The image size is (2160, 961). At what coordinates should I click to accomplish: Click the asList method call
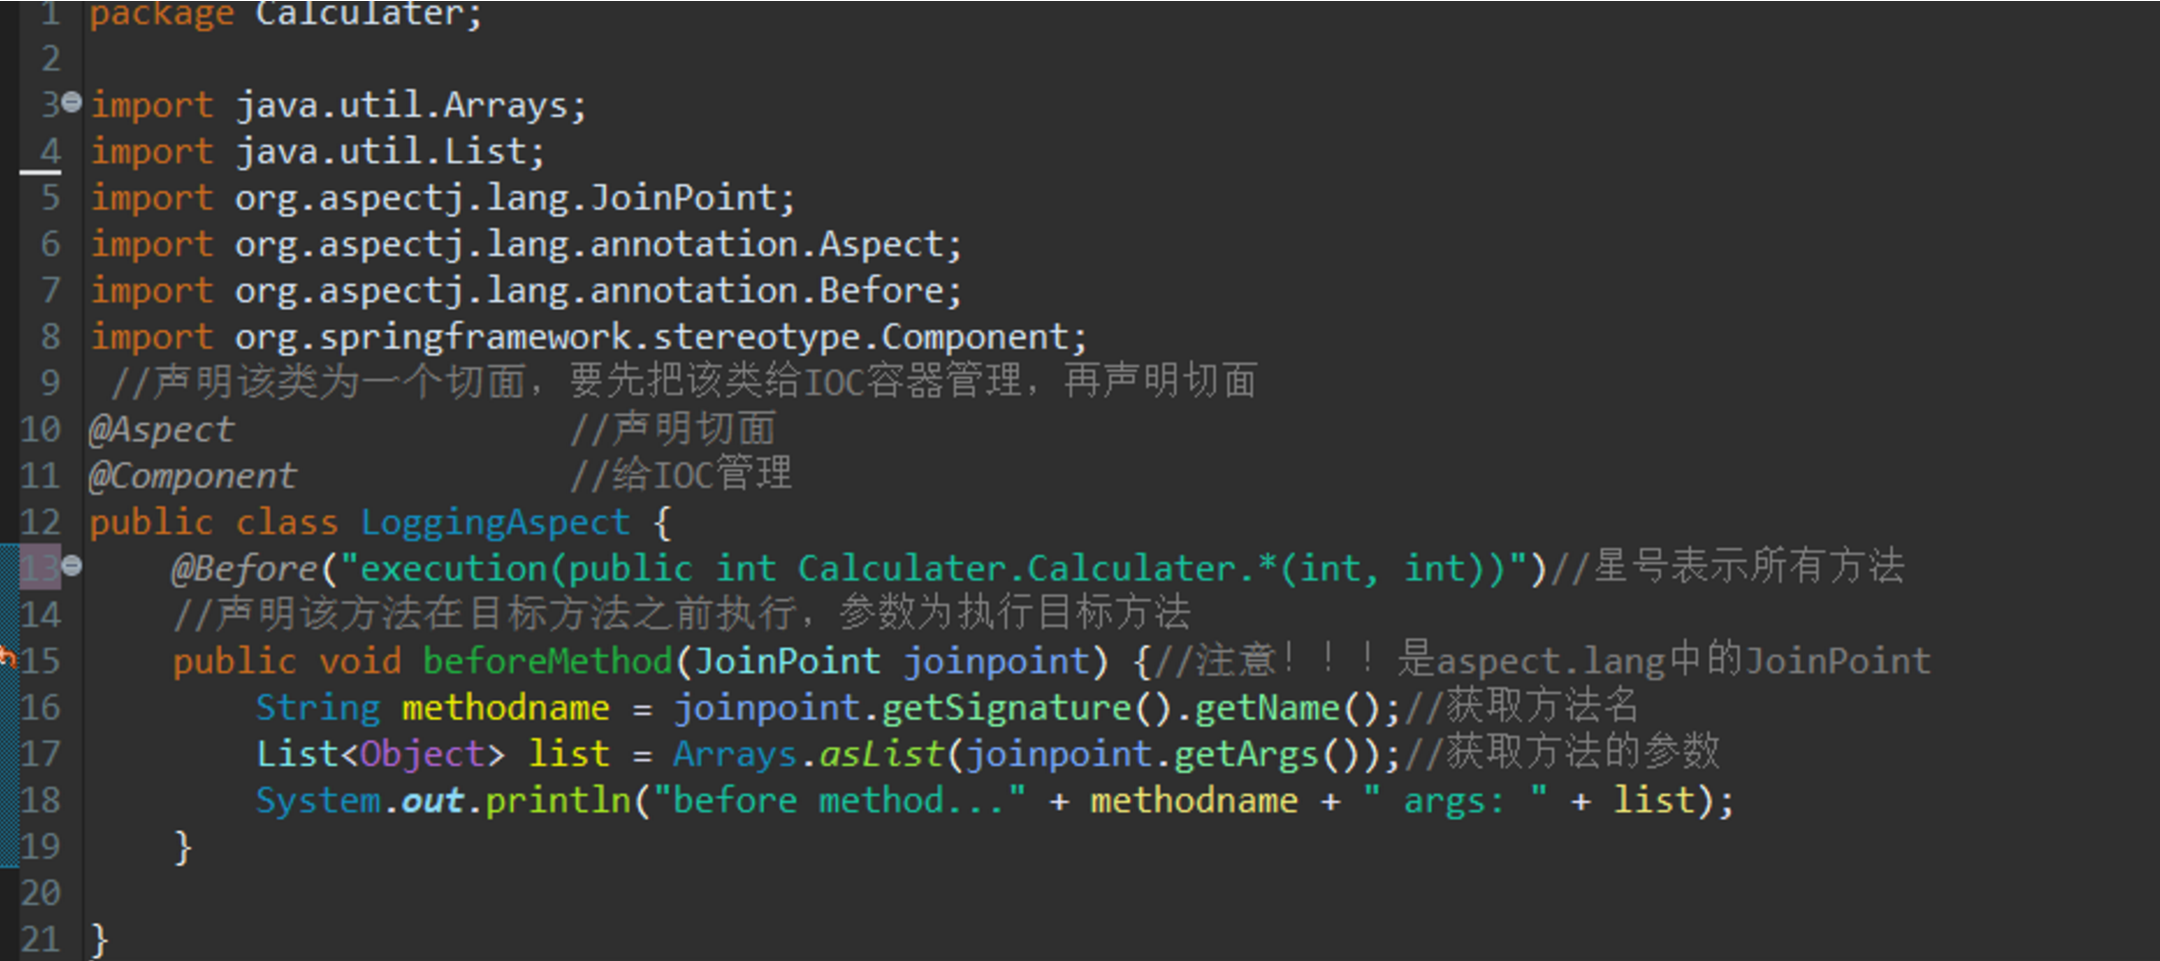coord(881,754)
